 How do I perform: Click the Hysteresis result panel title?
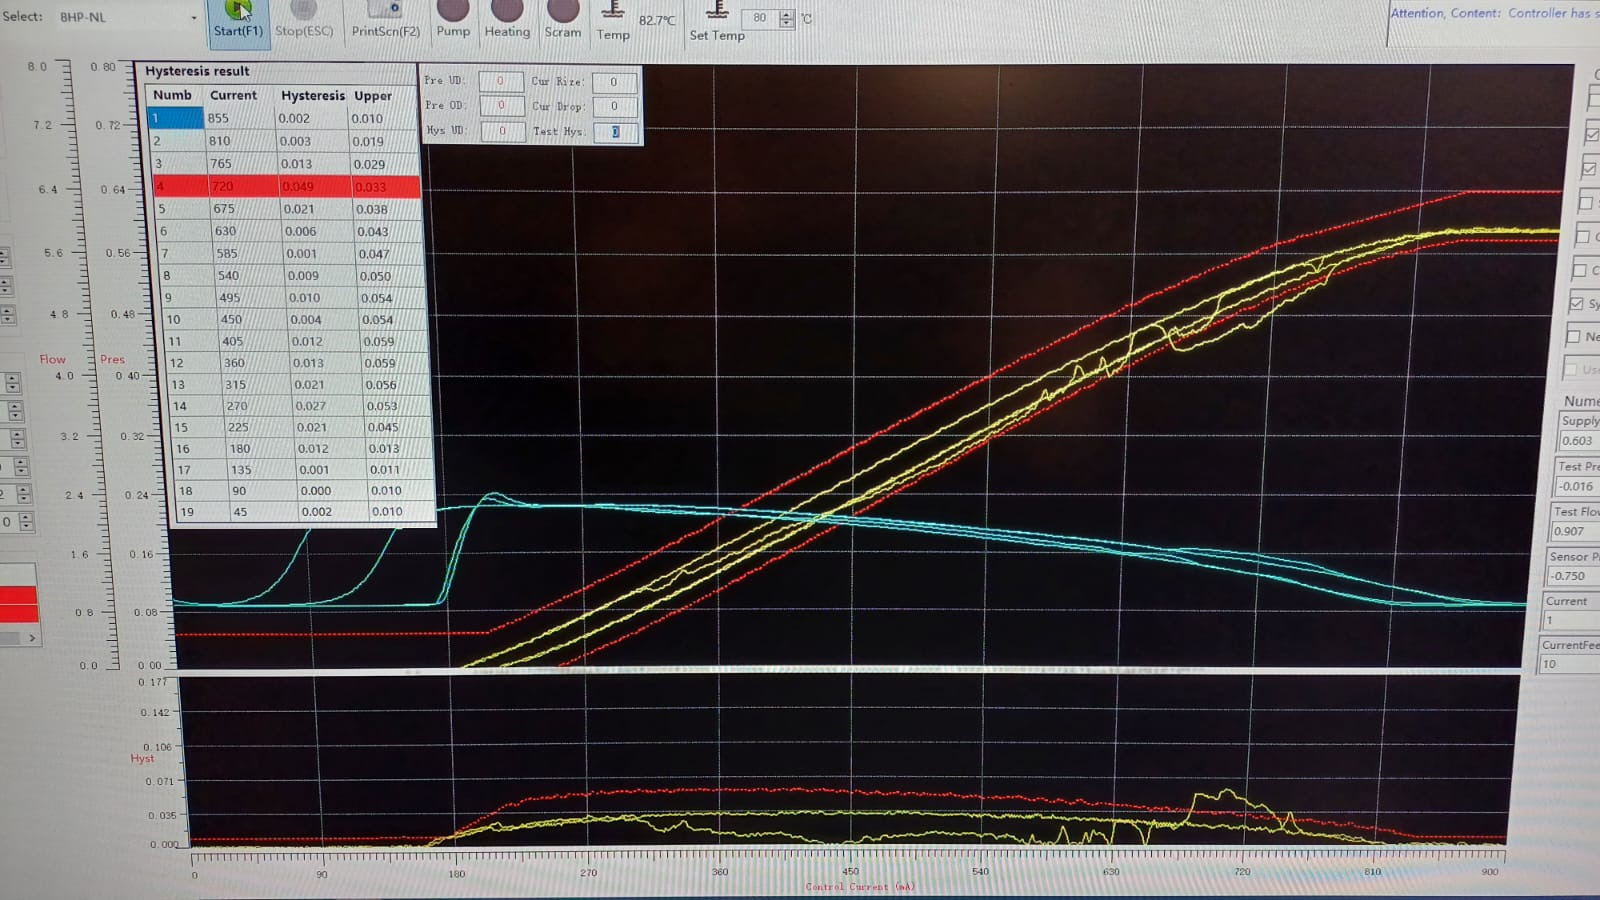click(197, 71)
